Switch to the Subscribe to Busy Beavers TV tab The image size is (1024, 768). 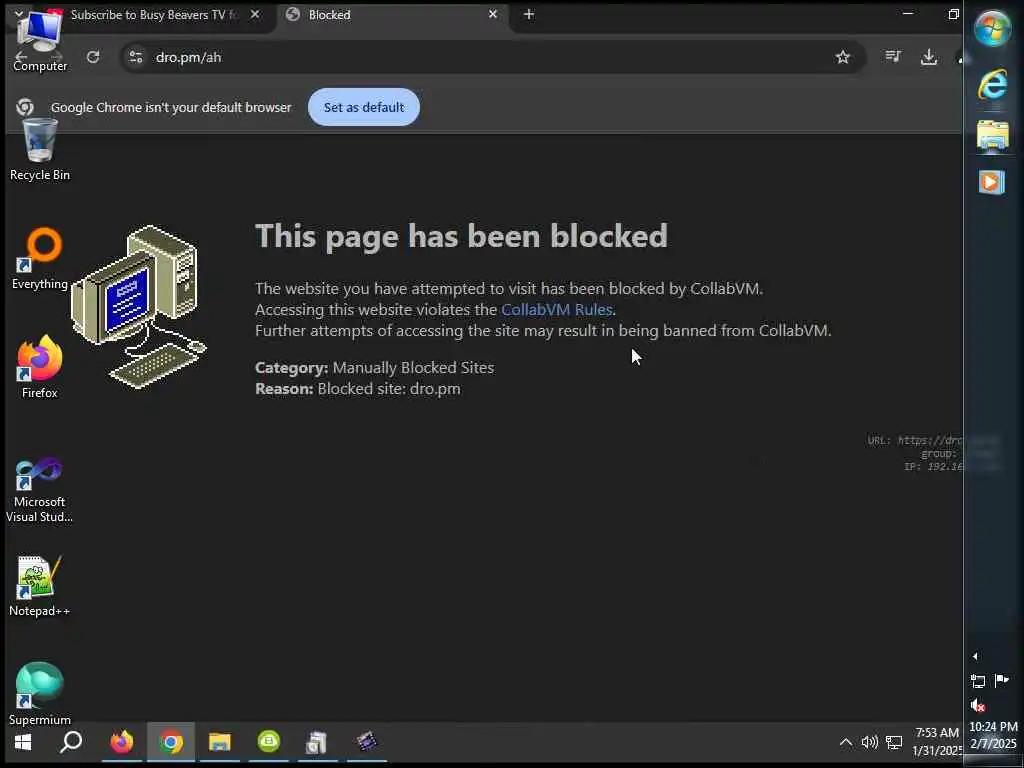tap(154, 14)
